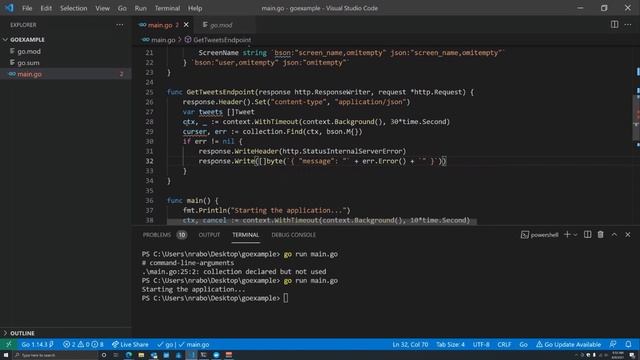Change CRLF end of line sequence
This screenshot has height=360, width=640.
tap(504, 344)
